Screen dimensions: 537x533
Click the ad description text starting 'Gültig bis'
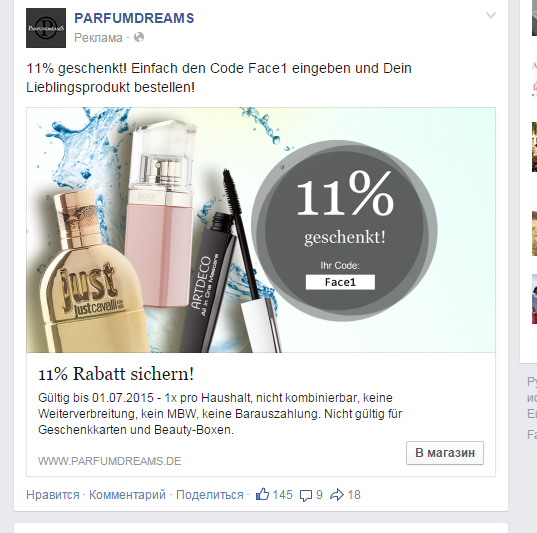pos(220,414)
